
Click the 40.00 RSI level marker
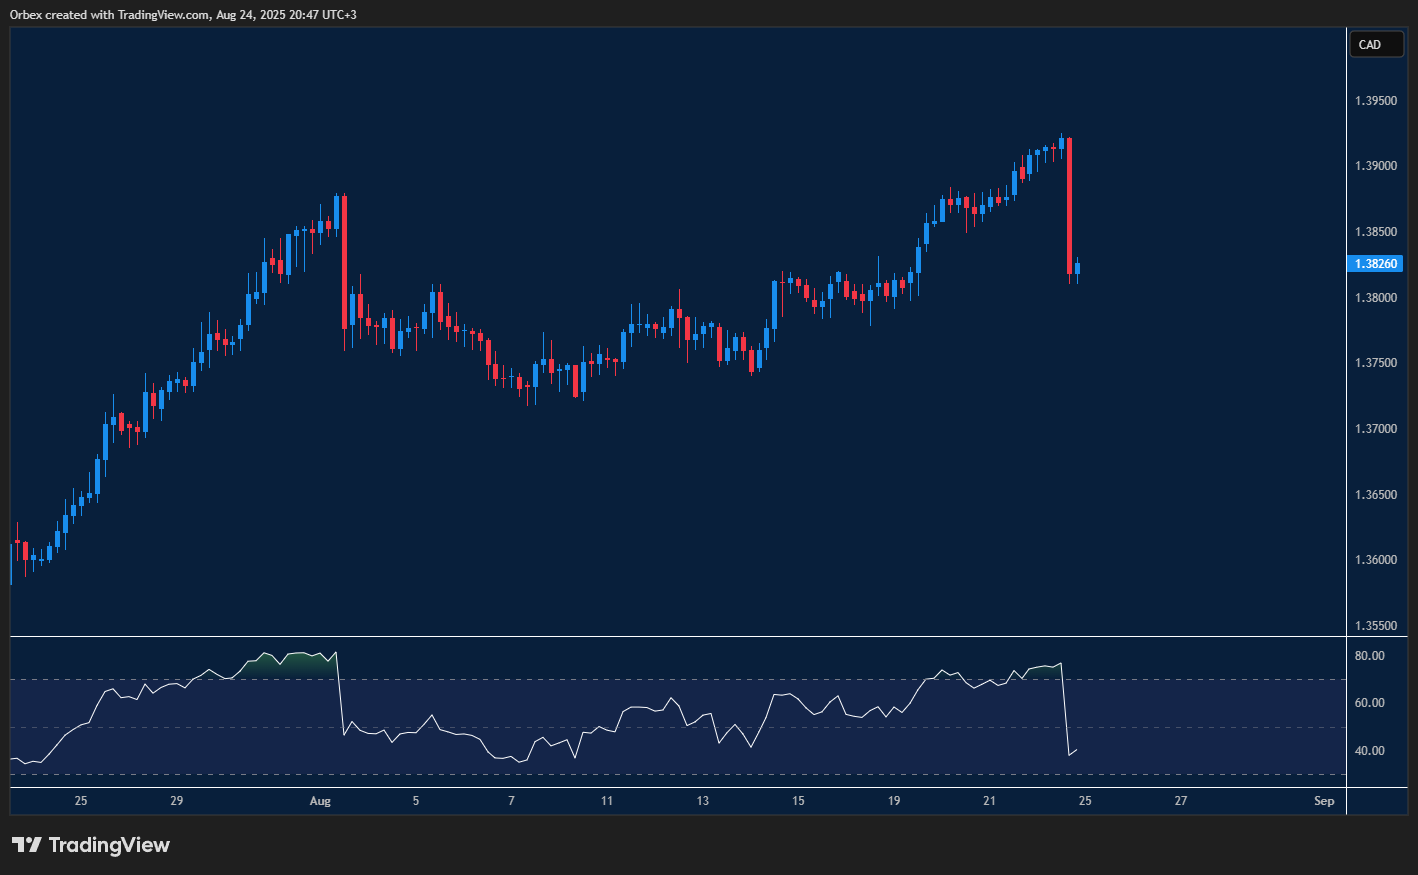[1370, 750]
